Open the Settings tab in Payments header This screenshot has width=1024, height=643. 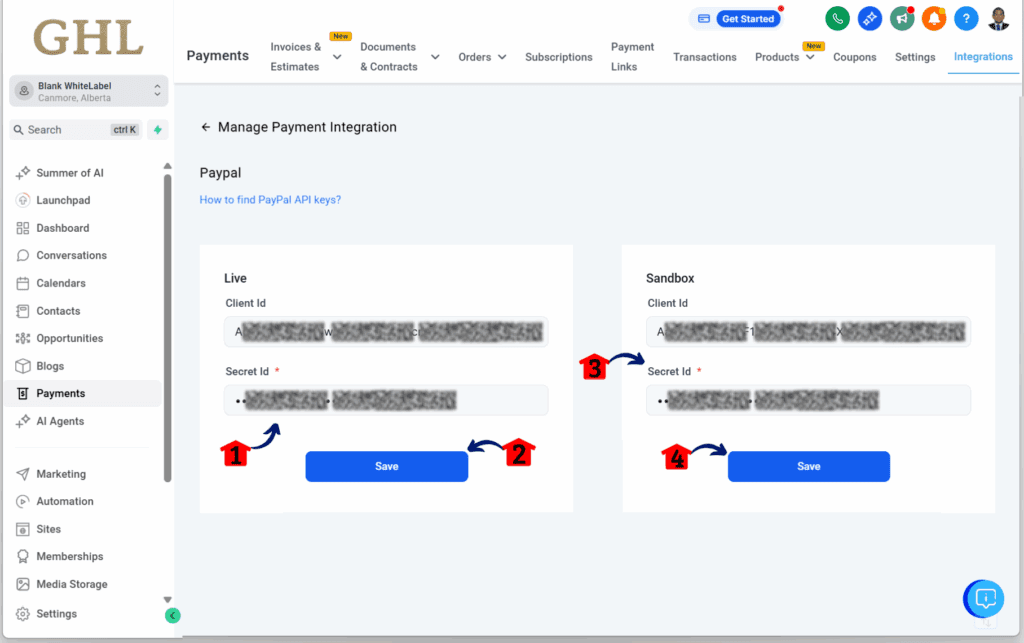click(x=915, y=57)
